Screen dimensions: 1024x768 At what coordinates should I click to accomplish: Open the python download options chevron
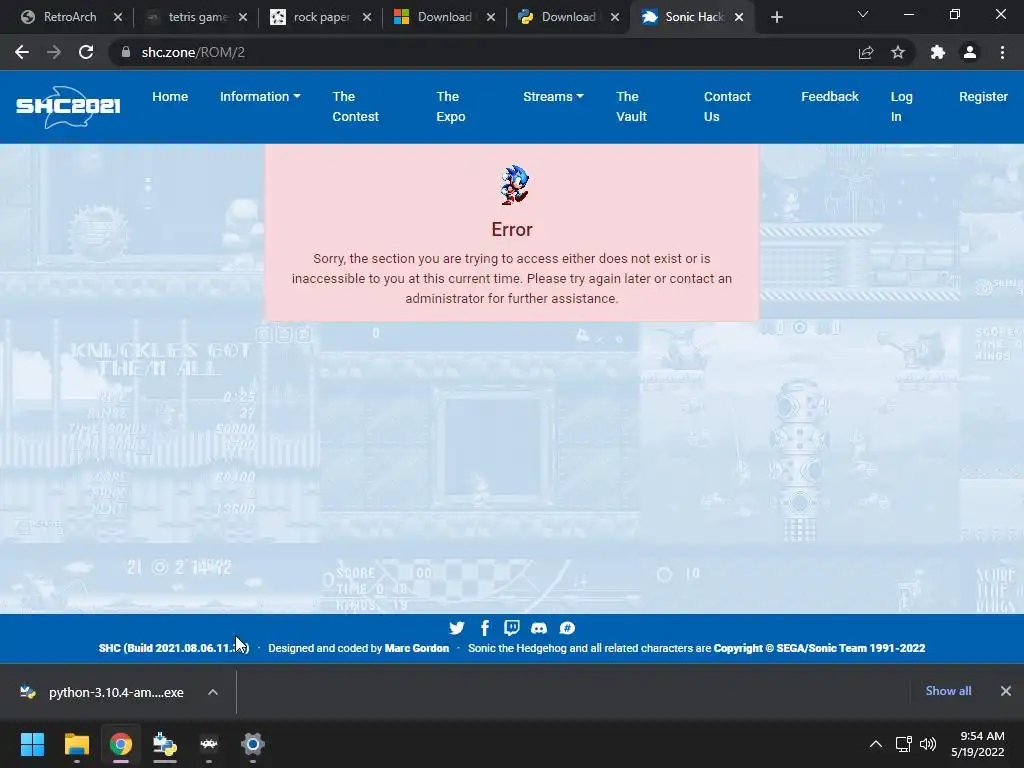[x=213, y=692]
